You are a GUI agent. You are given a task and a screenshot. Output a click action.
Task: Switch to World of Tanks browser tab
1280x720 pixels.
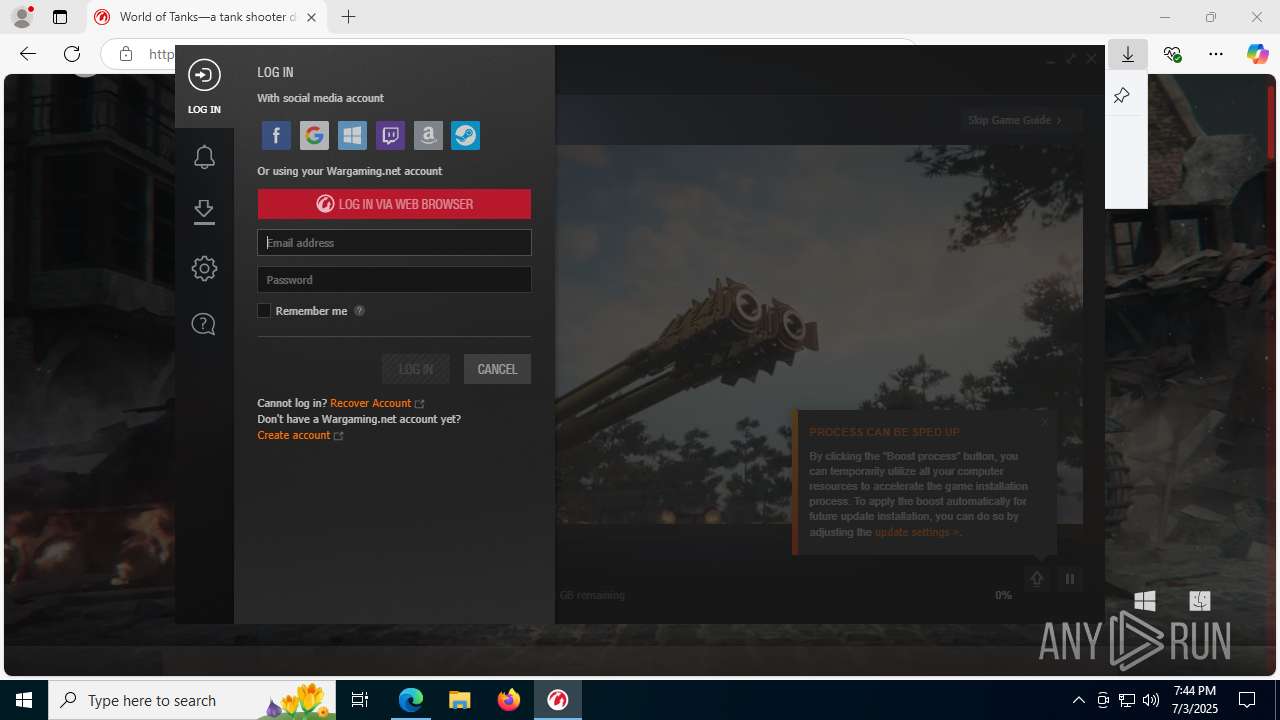(207, 17)
